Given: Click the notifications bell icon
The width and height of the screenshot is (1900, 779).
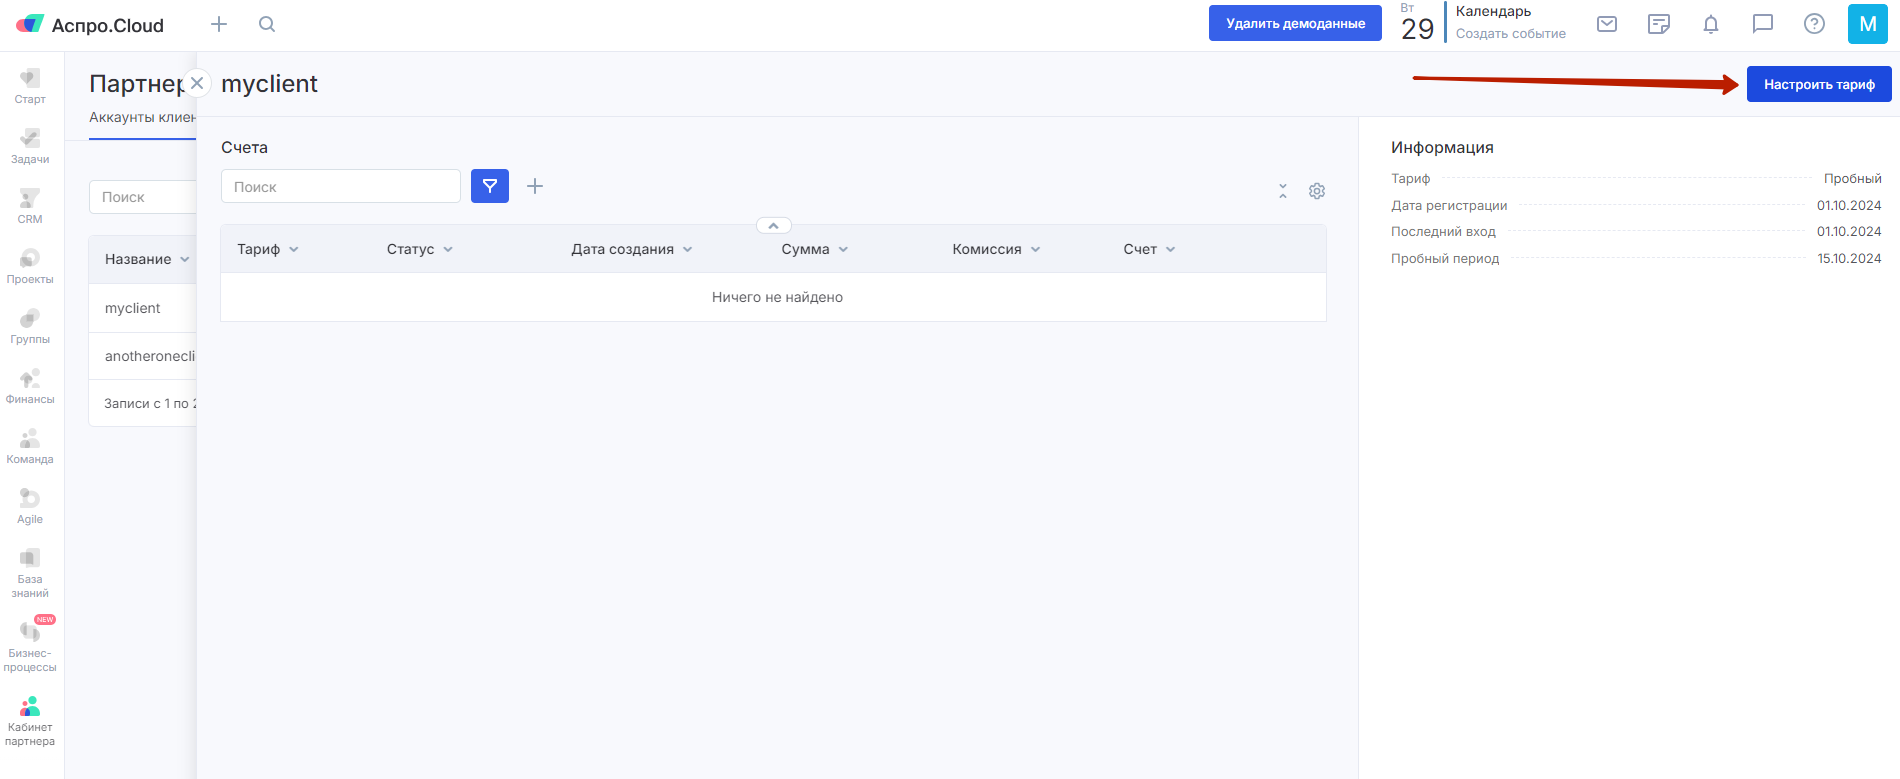Looking at the screenshot, I should (x=1711, y=24).
